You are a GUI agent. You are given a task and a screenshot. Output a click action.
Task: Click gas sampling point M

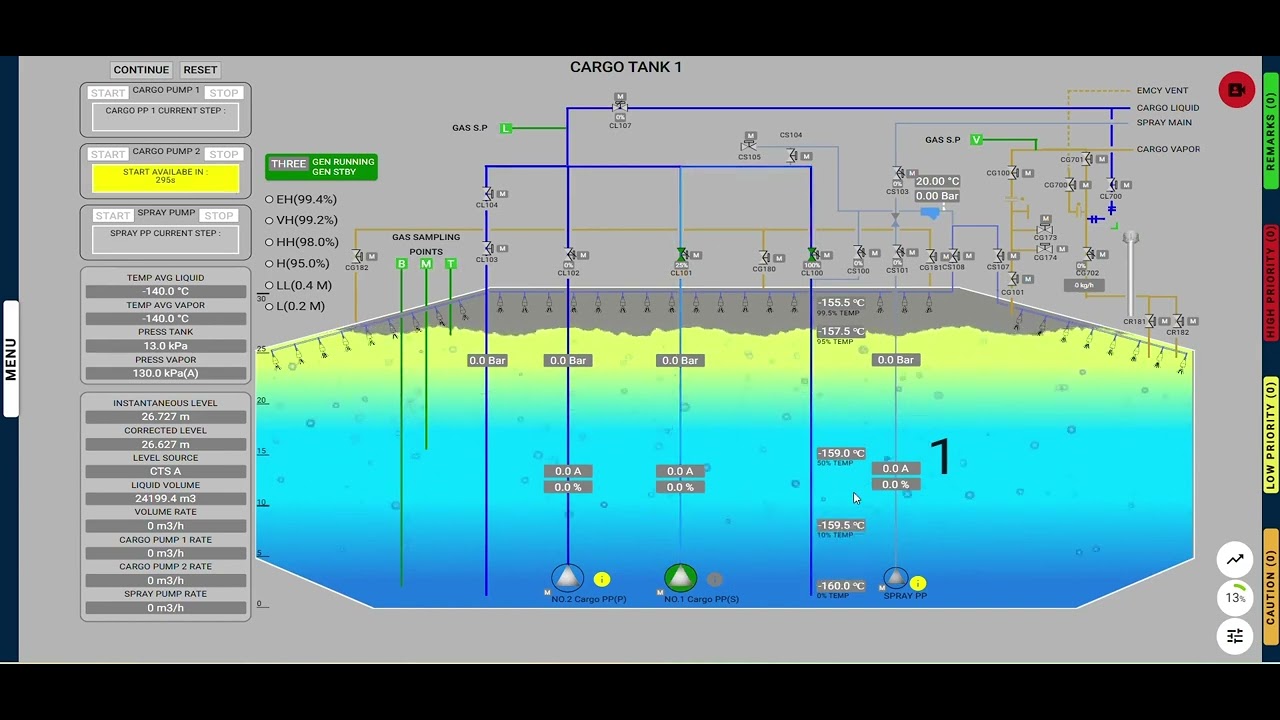click(x=426, y=264)
